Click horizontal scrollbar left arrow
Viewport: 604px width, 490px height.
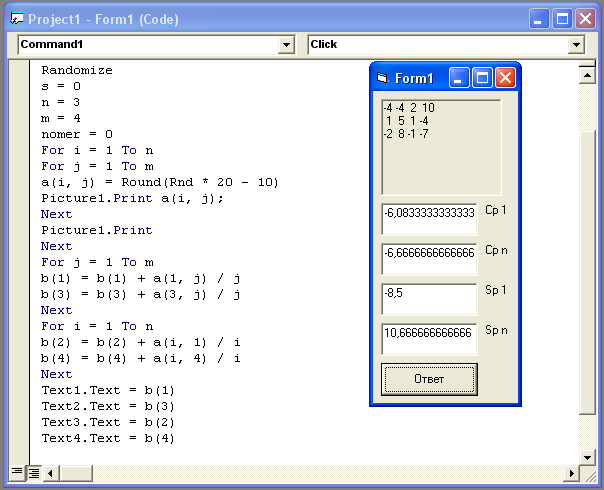[x=50, y=473]
